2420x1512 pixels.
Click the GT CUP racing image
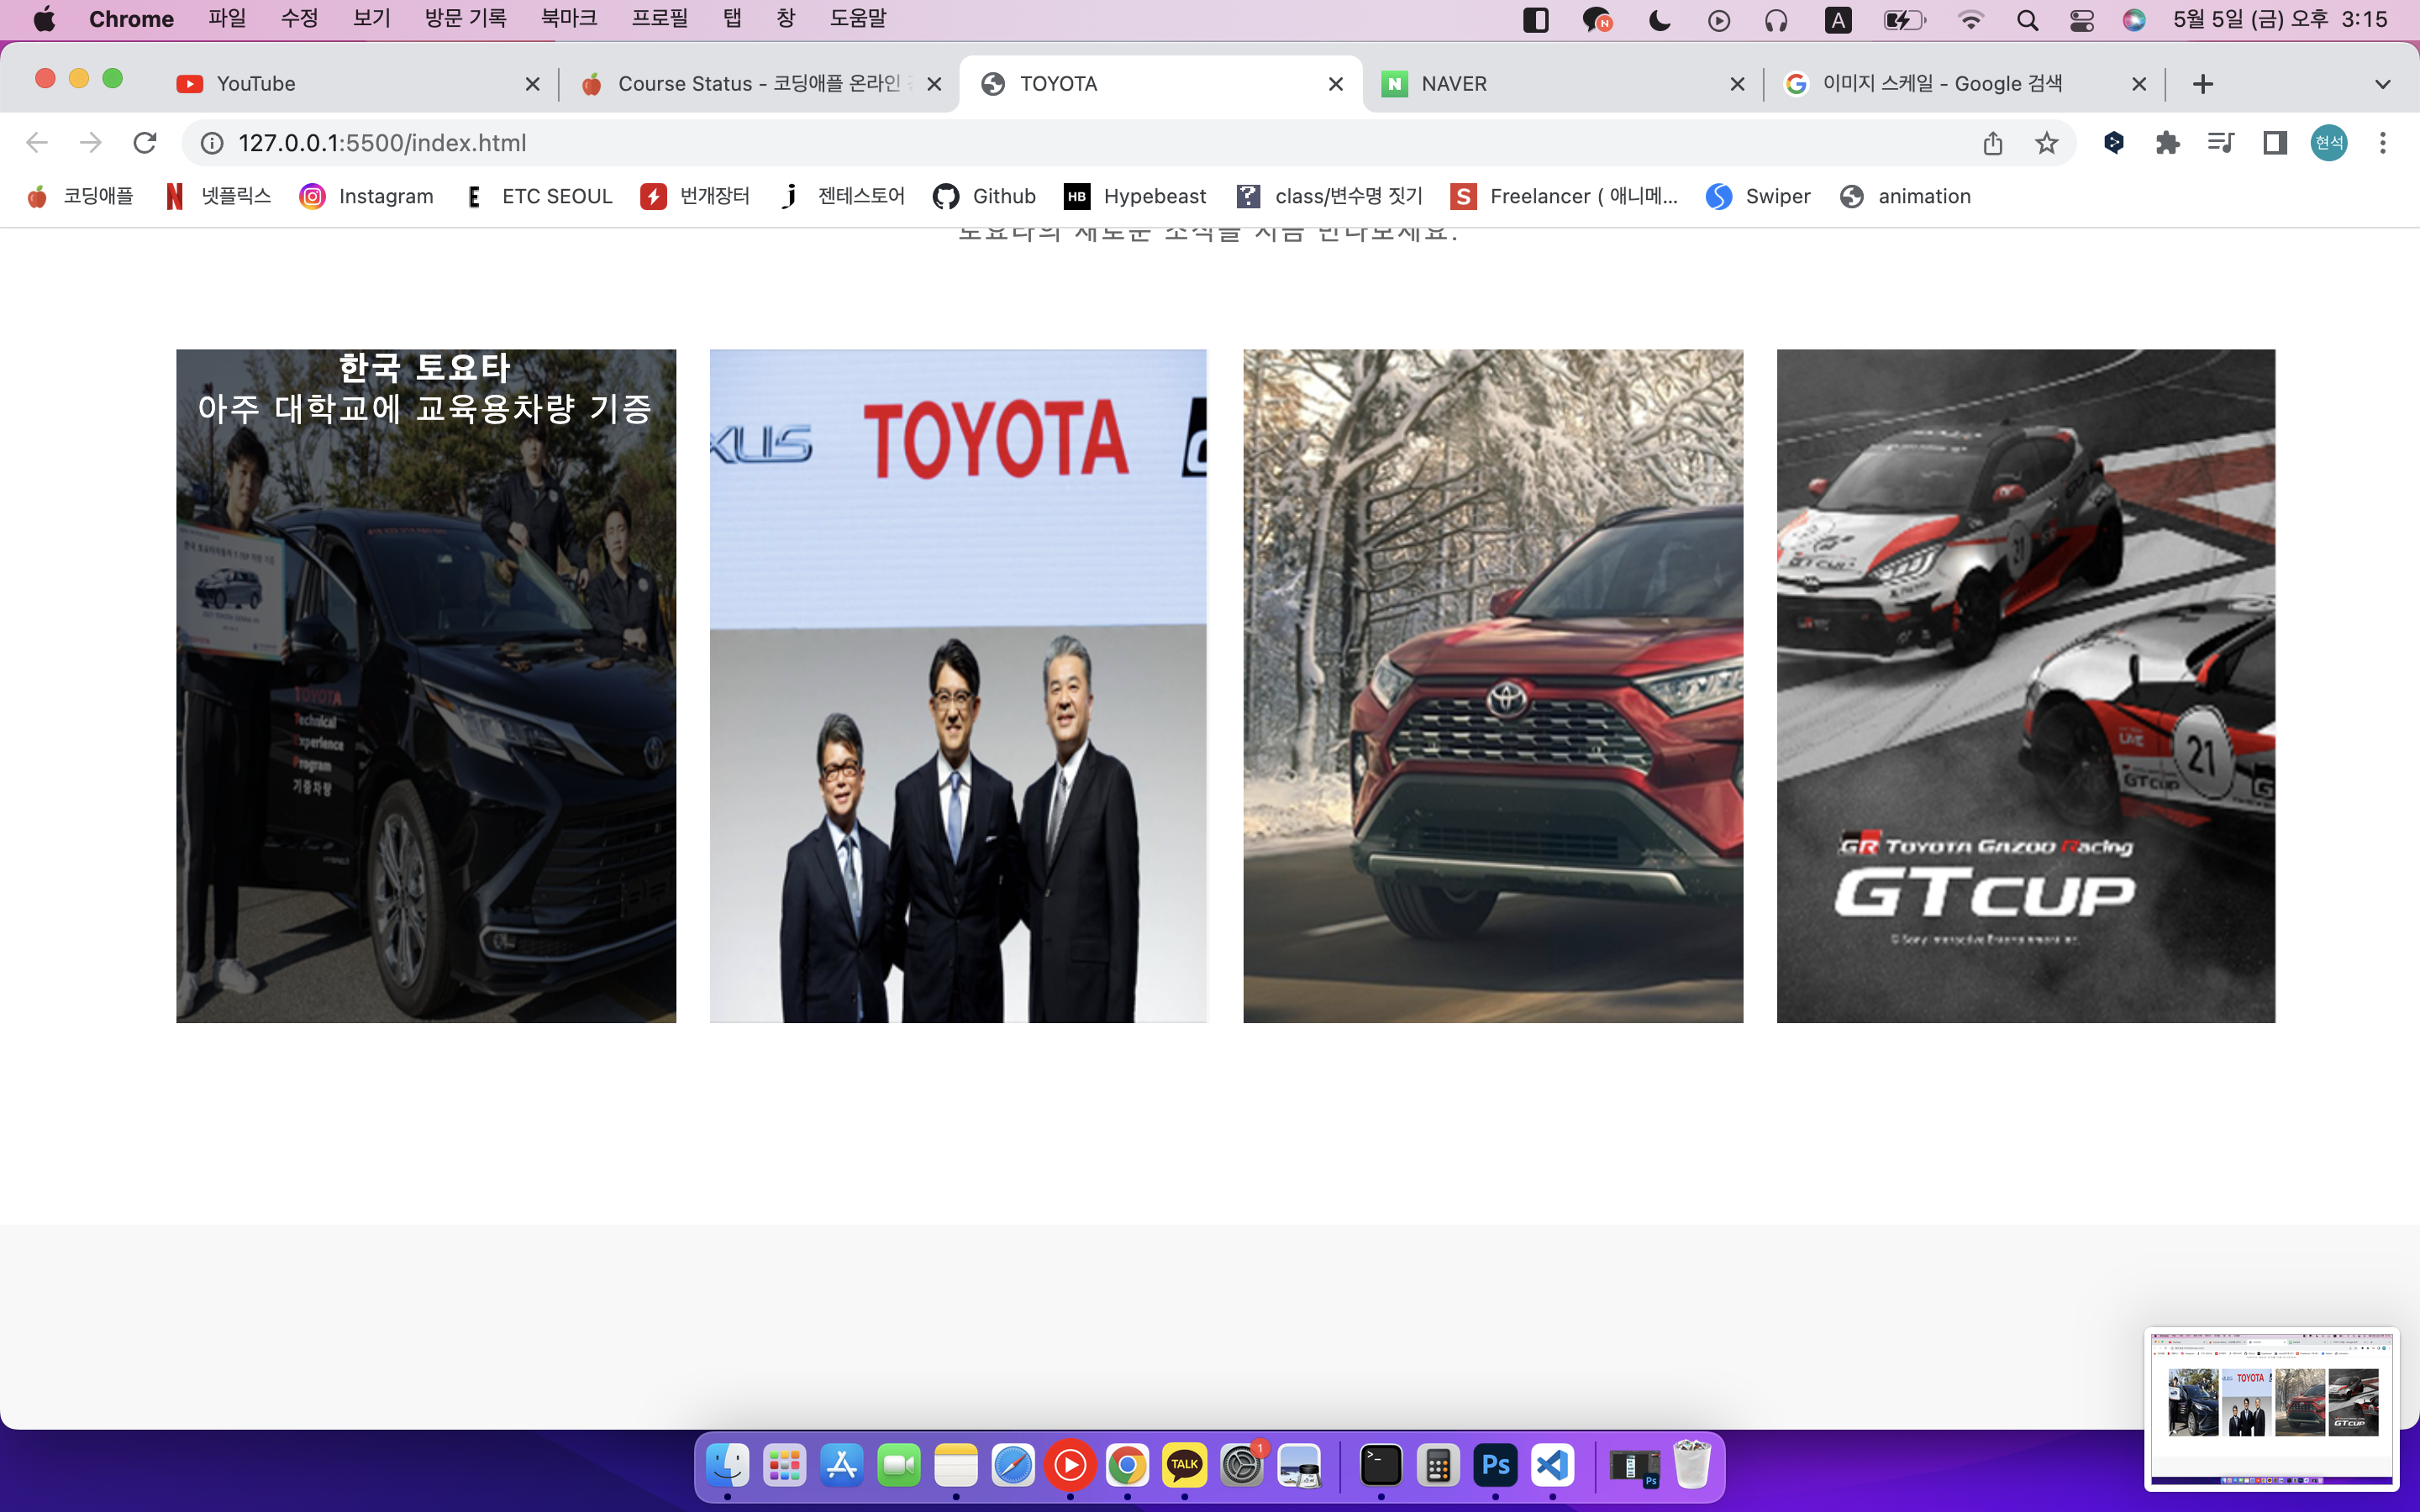(x=2026, y=685)
